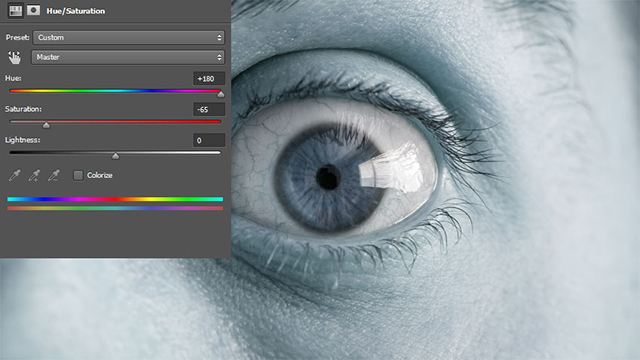This screenshot has width=640, height=360.
Task: Click the Preset dropdown arrows
Action: [x=219, y=38]
